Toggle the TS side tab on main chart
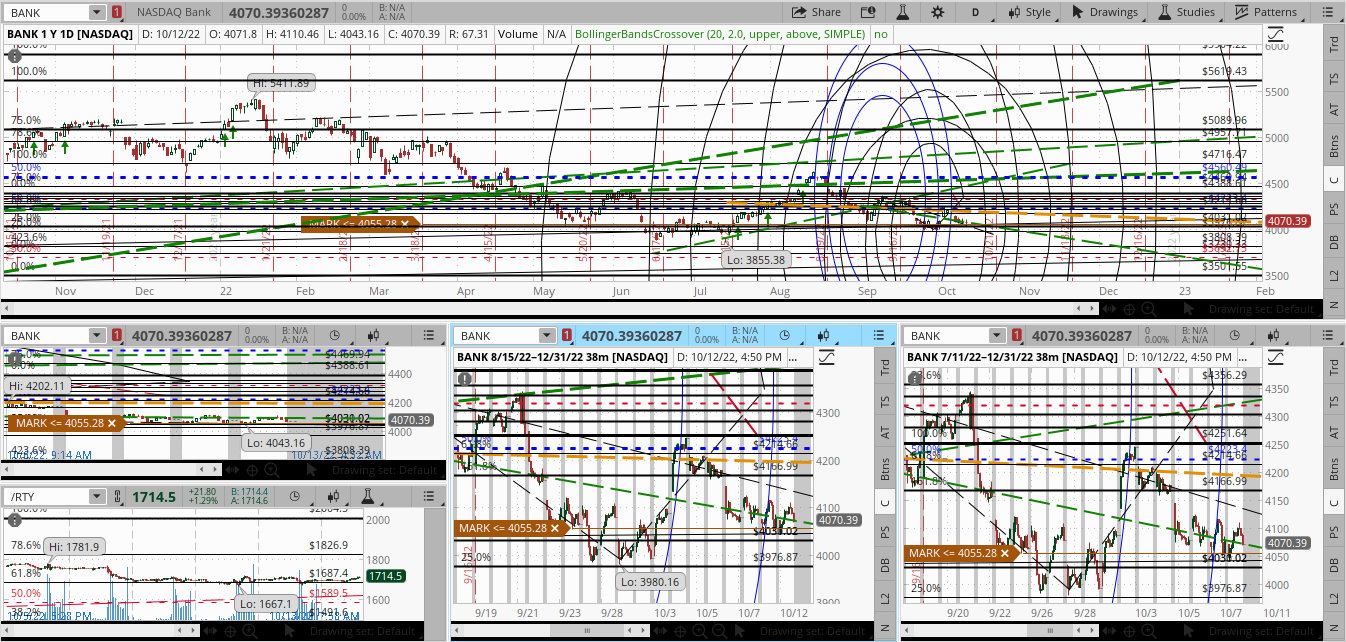 [1333, 77]
